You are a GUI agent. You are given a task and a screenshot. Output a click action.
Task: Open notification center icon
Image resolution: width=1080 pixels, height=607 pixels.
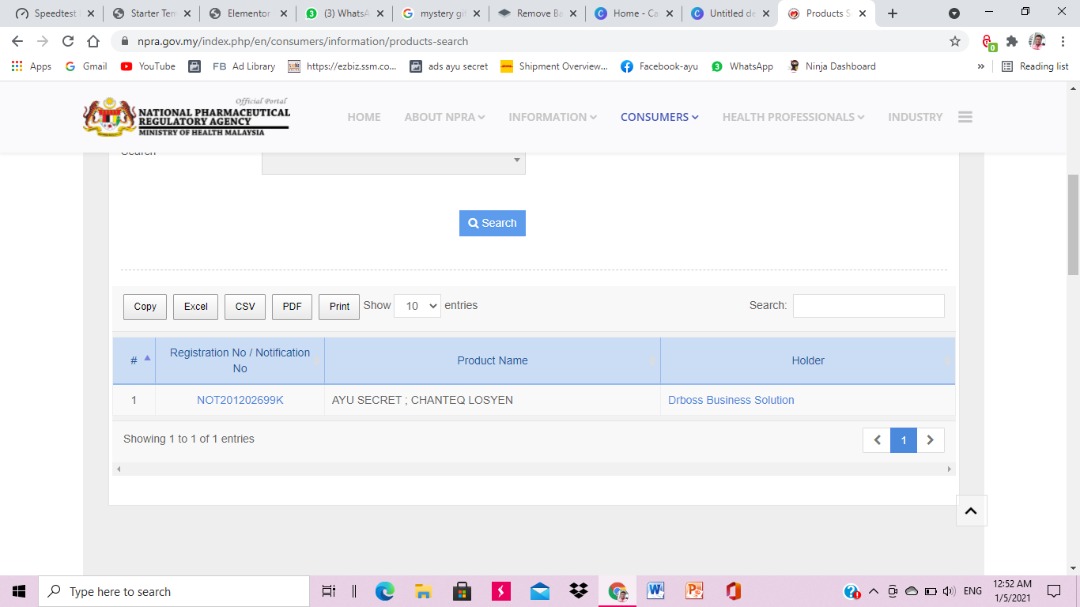pos(1054,591)
